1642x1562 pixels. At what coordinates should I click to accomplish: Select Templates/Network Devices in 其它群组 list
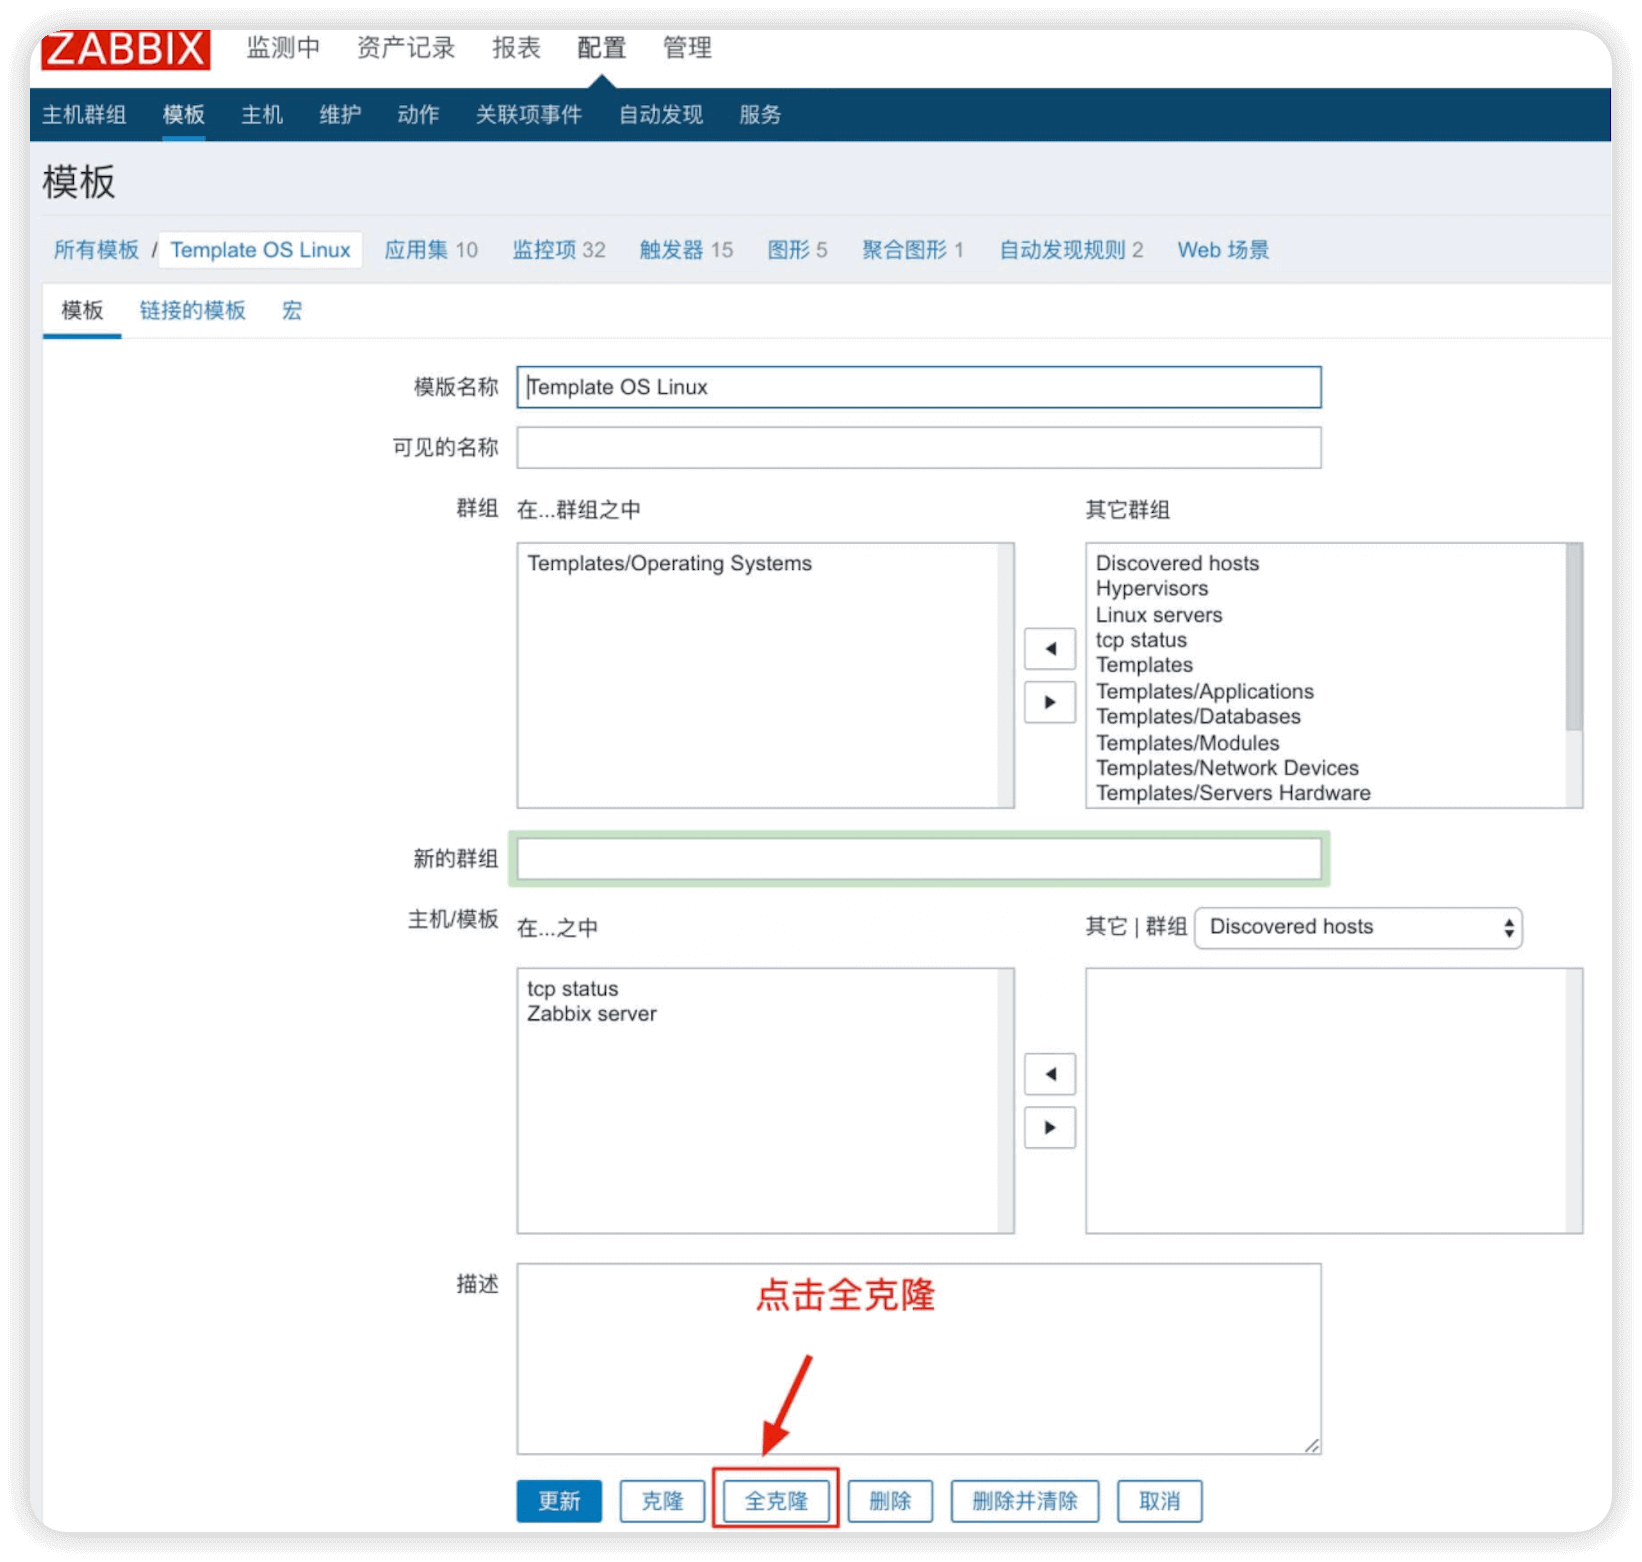point(1227,768)
